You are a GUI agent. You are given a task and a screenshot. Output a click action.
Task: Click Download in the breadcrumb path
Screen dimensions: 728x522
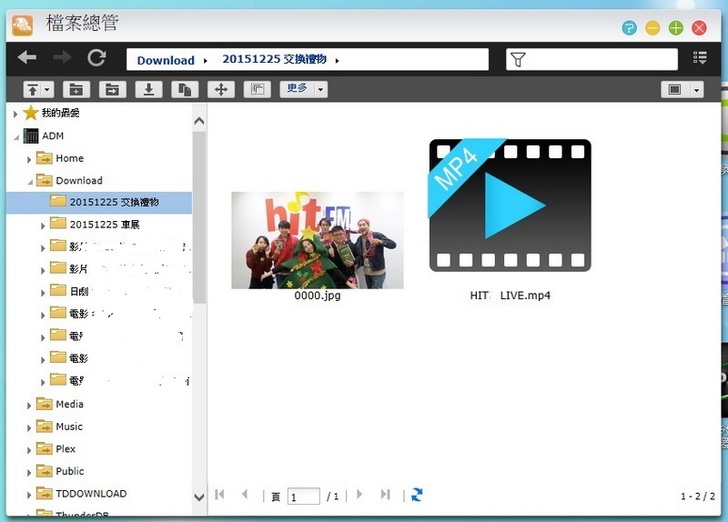[165, 60]
